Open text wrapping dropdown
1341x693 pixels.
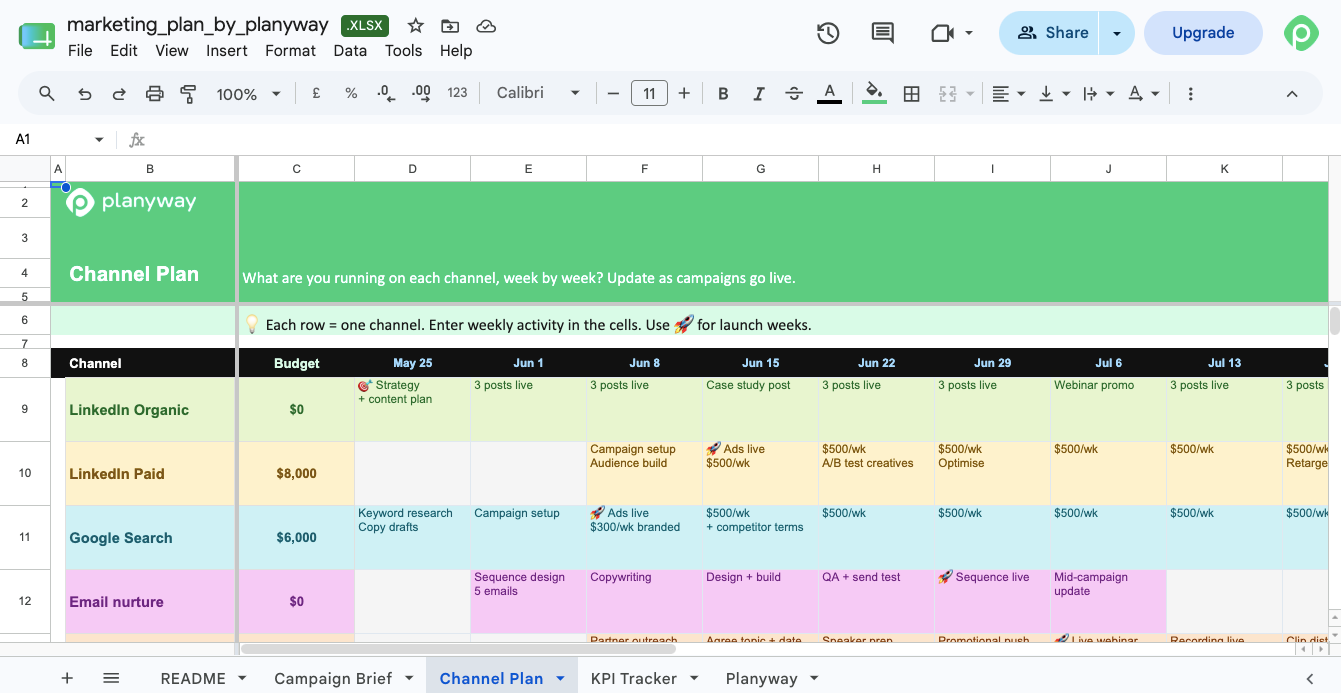1098,93
